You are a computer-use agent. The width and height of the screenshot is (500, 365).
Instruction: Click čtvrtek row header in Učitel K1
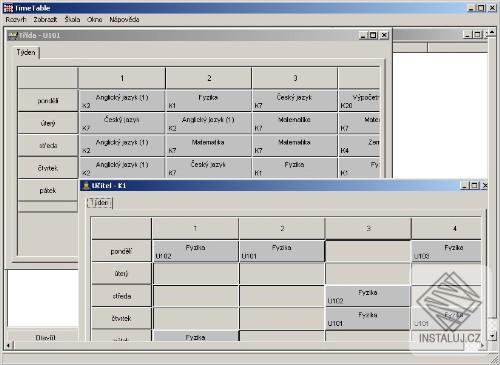pos(121,318)
